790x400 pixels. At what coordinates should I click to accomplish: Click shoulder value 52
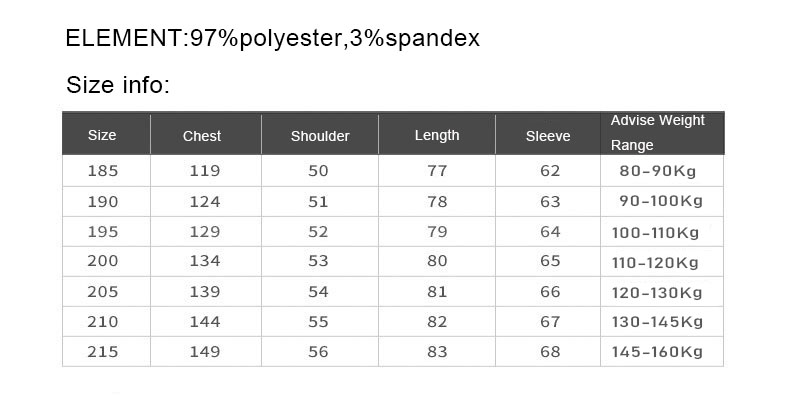click(318, 231)
